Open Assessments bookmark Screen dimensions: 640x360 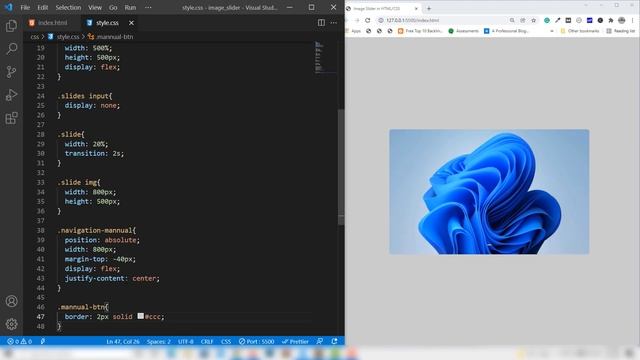(463, 31)
